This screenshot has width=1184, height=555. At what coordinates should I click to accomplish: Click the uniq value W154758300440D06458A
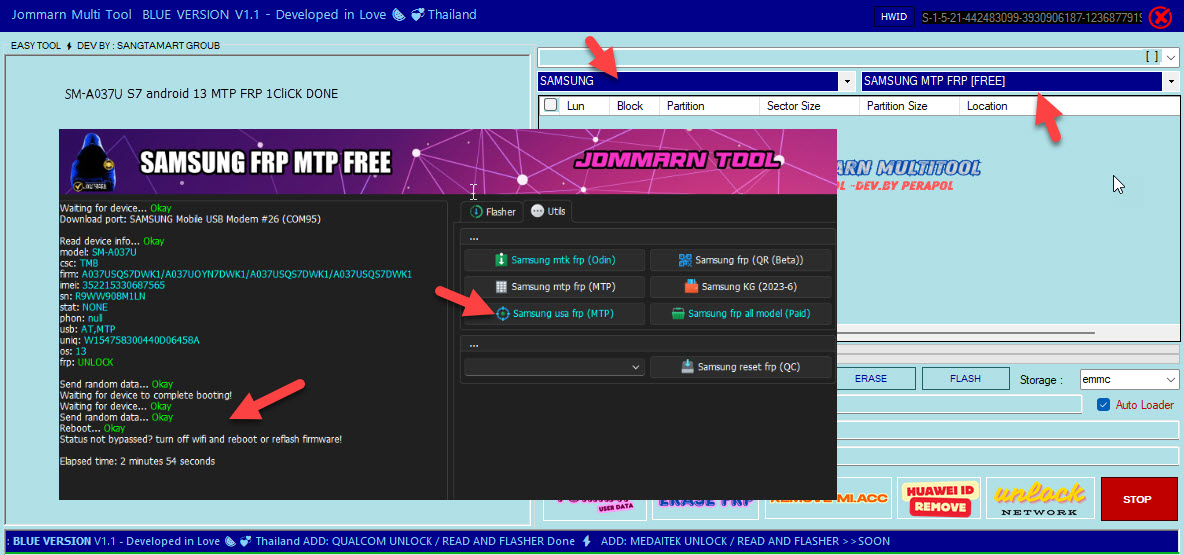141,341
